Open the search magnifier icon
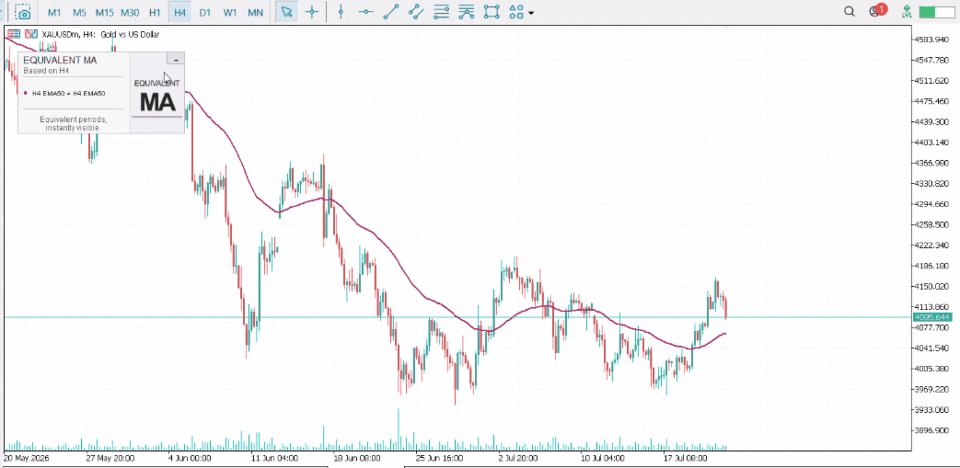Image resolution: width=960 pixels, height=468 pixels. [849, 12]
